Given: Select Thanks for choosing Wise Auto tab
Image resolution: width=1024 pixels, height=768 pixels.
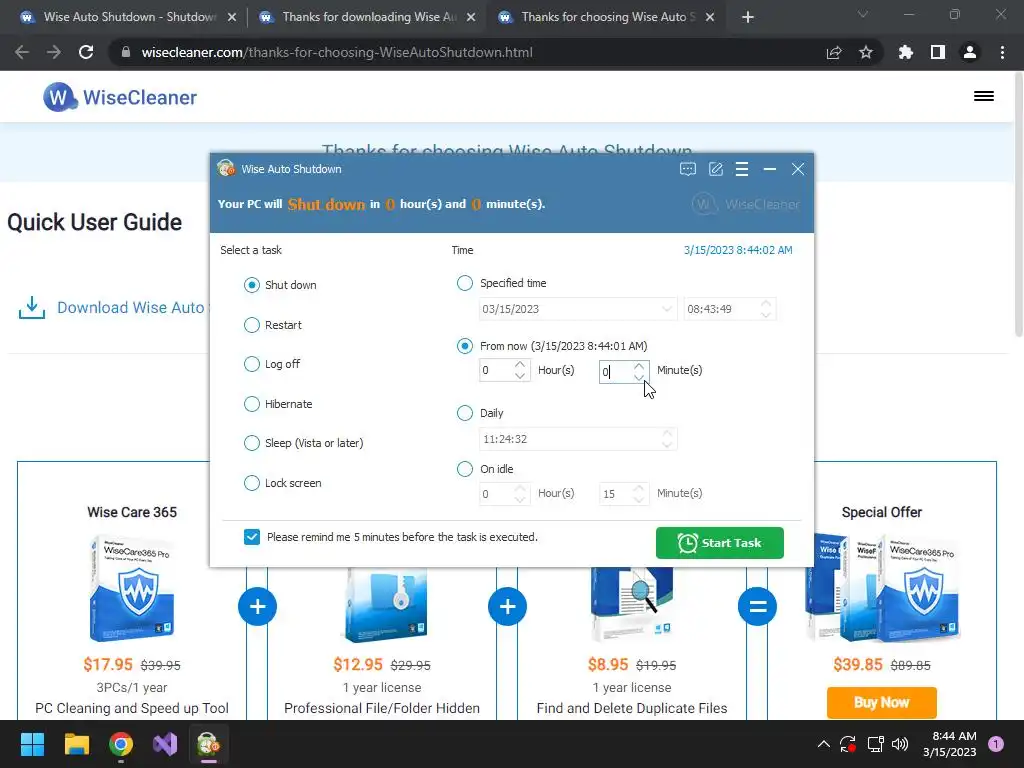Looking at the screenshot, I should coord(607,17).
